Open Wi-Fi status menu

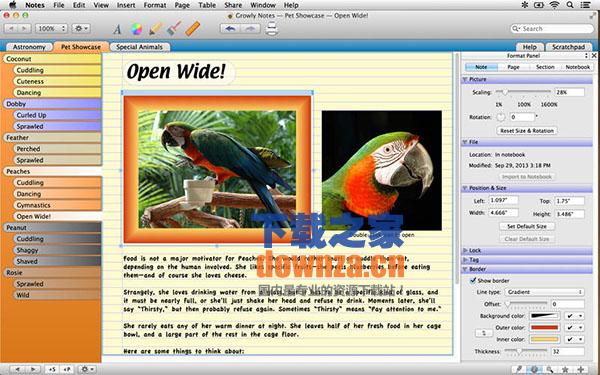tap(554, 5)
